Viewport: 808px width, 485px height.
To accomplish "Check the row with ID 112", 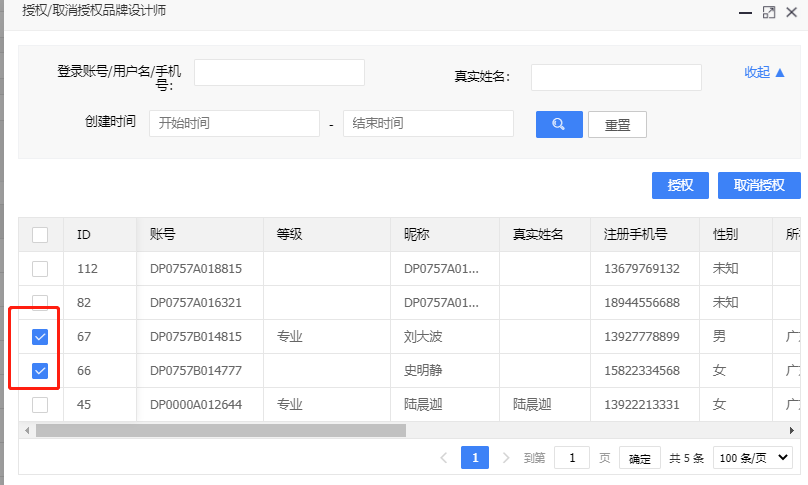I will pos(40,269).
